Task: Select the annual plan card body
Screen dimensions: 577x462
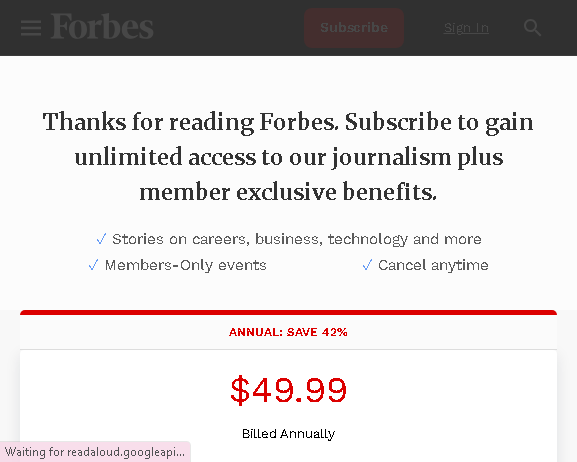Action: click(x=288, y=406)
